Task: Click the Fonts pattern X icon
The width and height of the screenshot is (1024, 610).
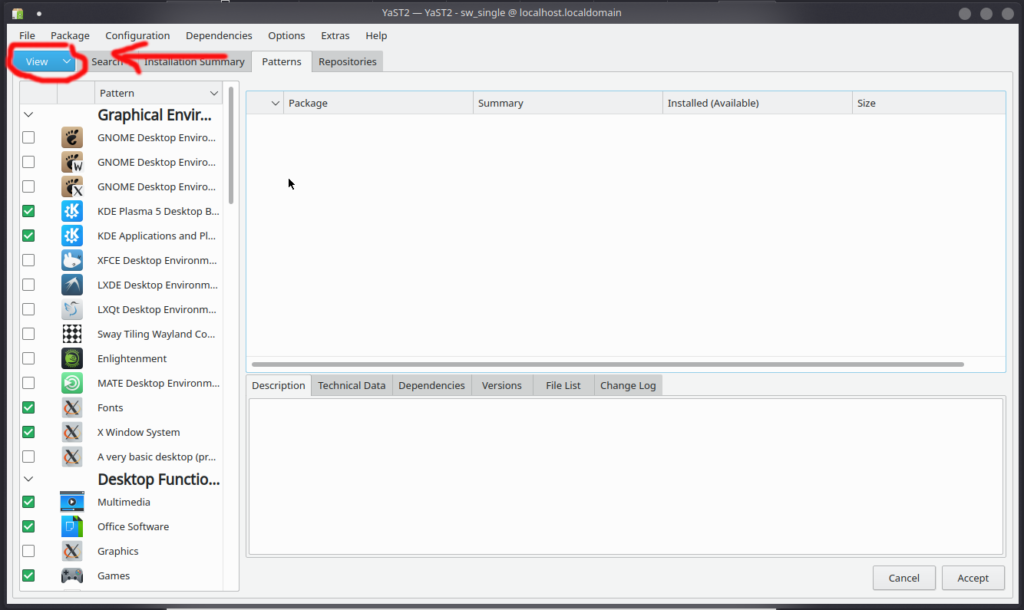Action: point(72,408)
